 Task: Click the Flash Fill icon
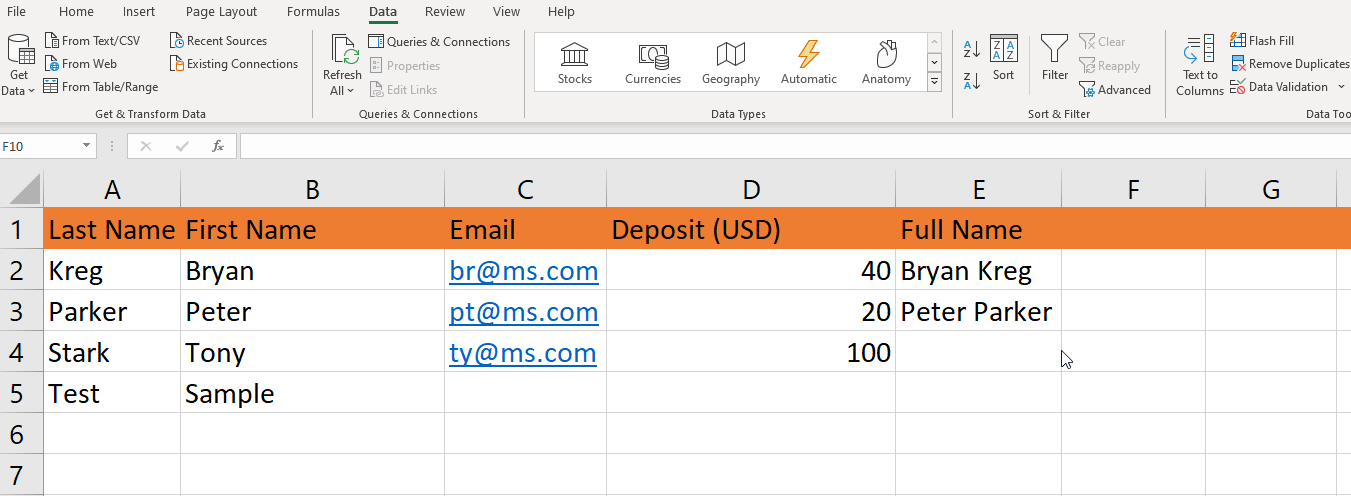1238,41
